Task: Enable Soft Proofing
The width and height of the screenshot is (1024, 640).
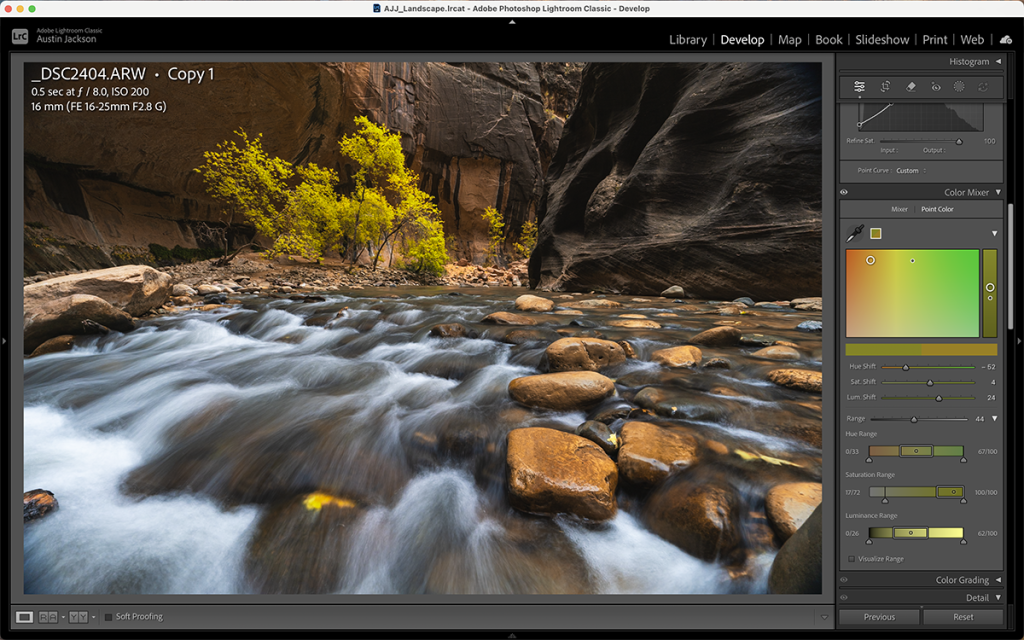Action: (x=108, y=616)
